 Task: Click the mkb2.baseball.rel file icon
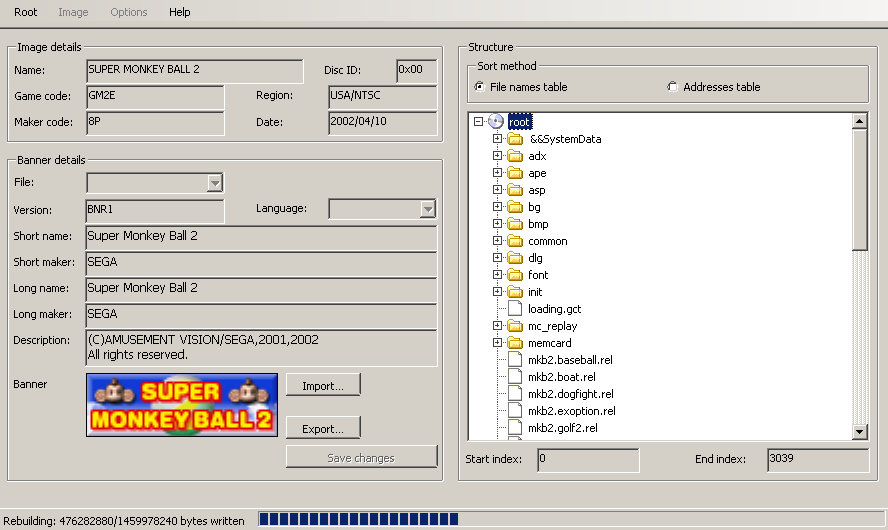click(515, 360)
